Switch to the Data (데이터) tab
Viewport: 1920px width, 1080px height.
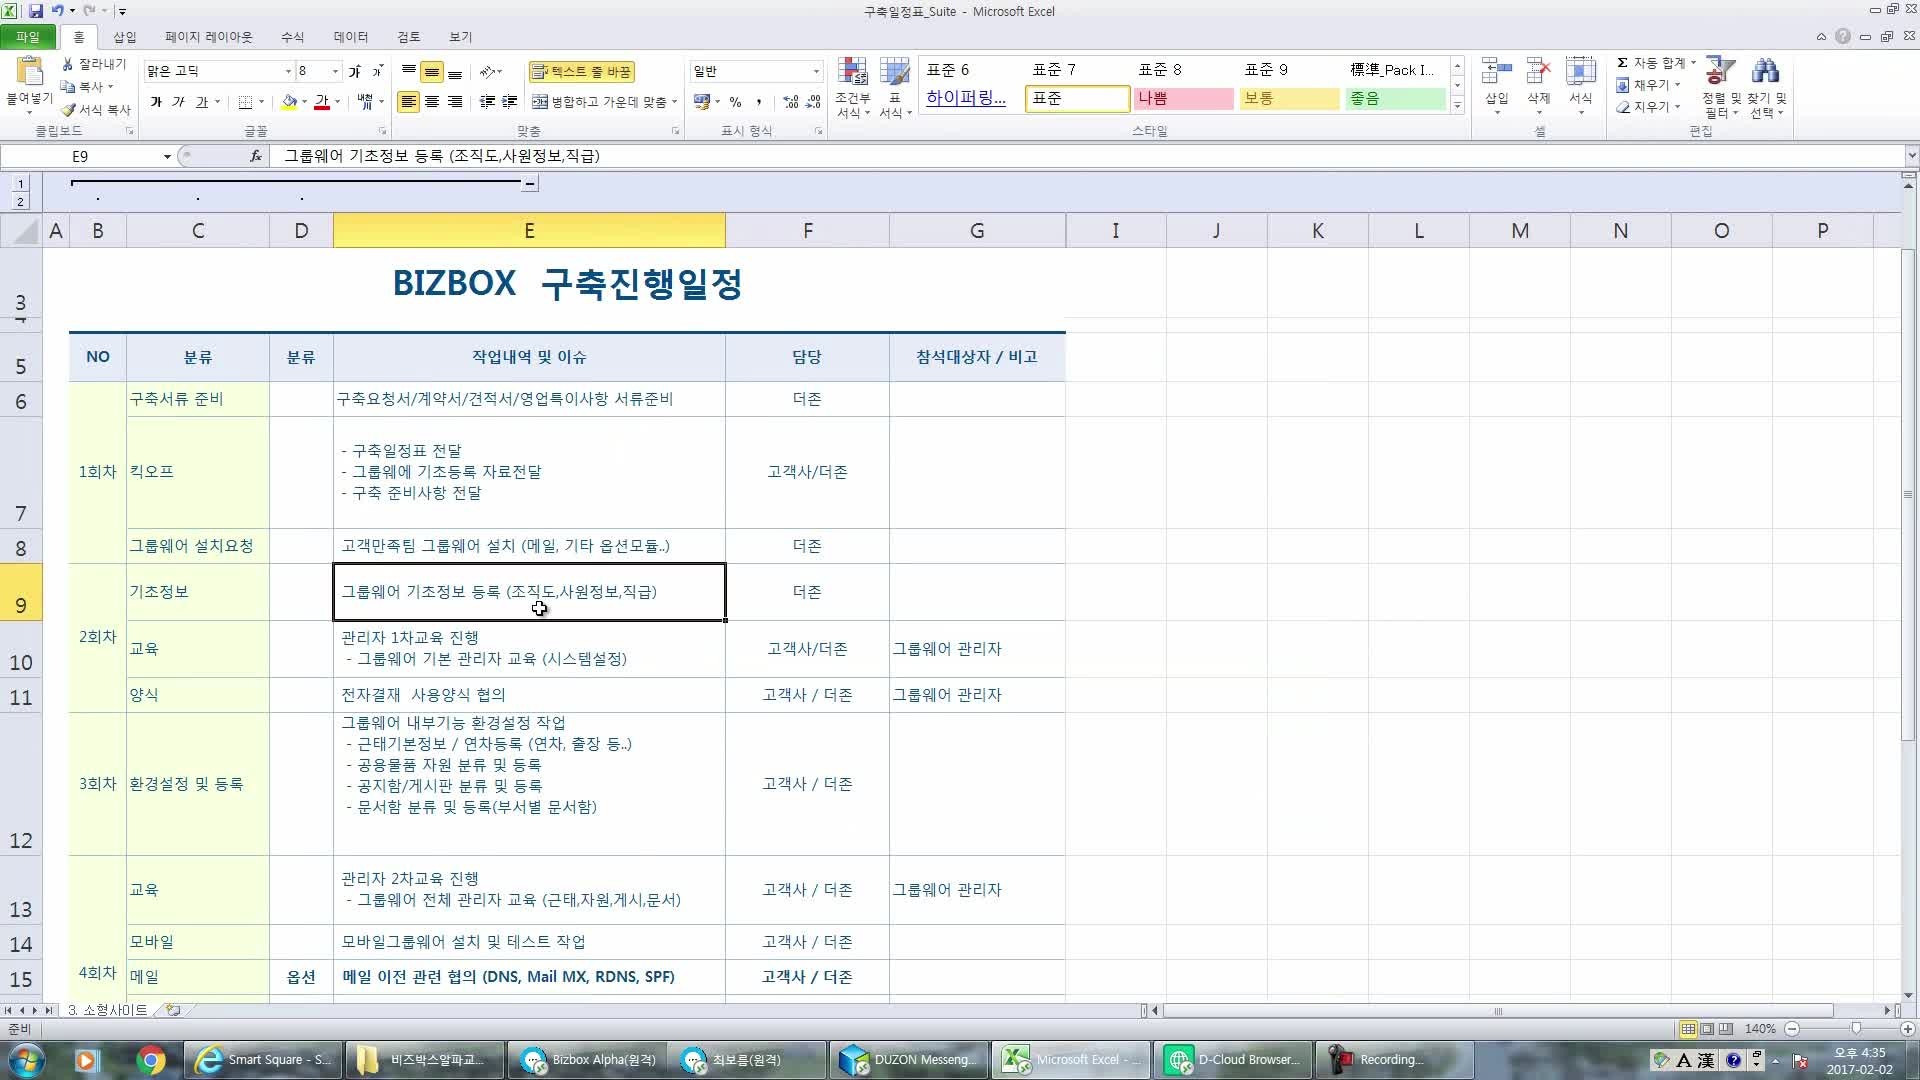point(351,37)
